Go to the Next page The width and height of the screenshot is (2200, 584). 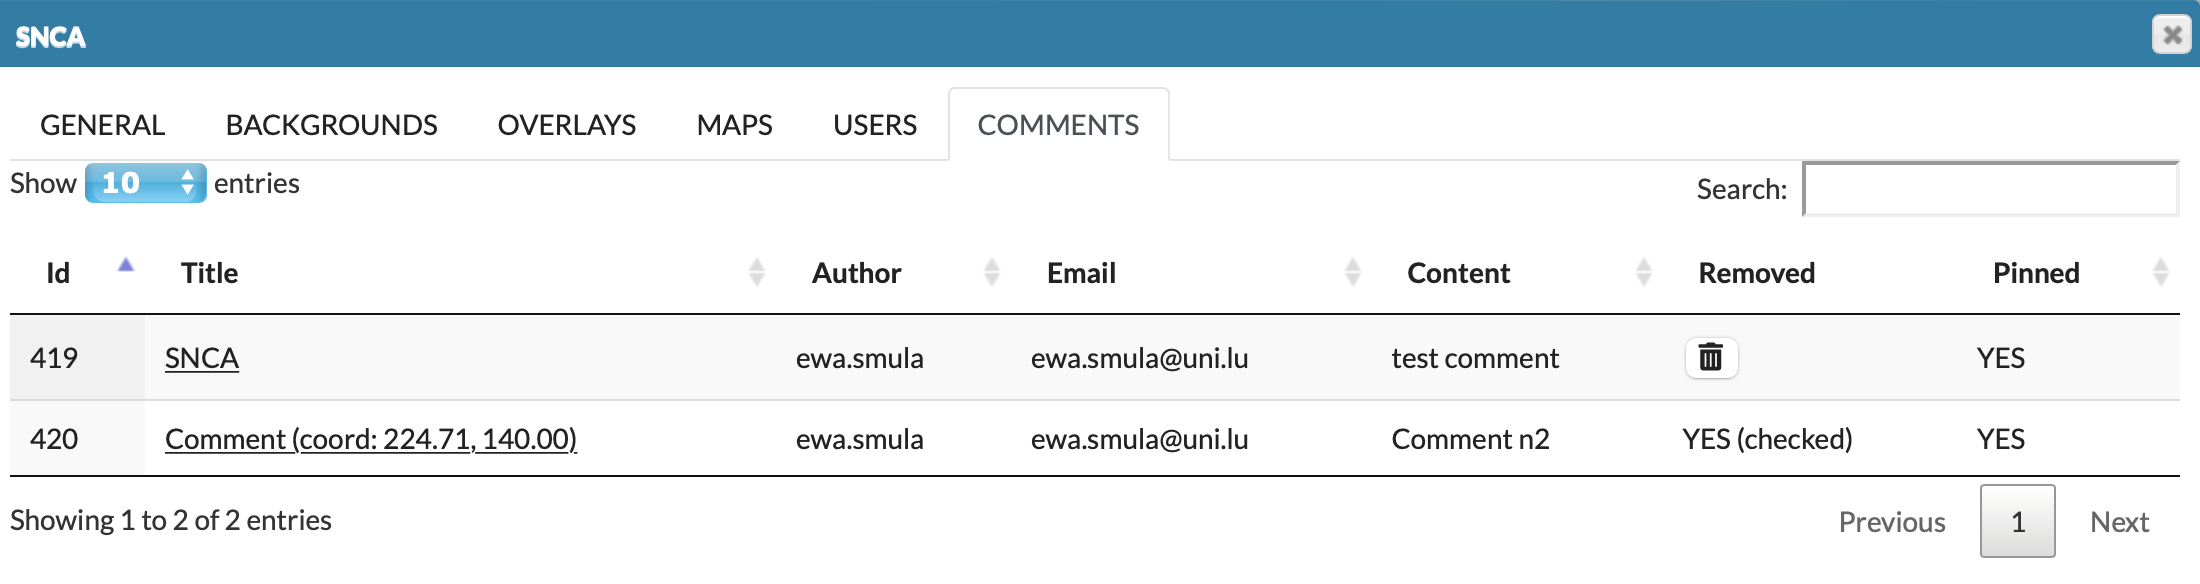2119,522
